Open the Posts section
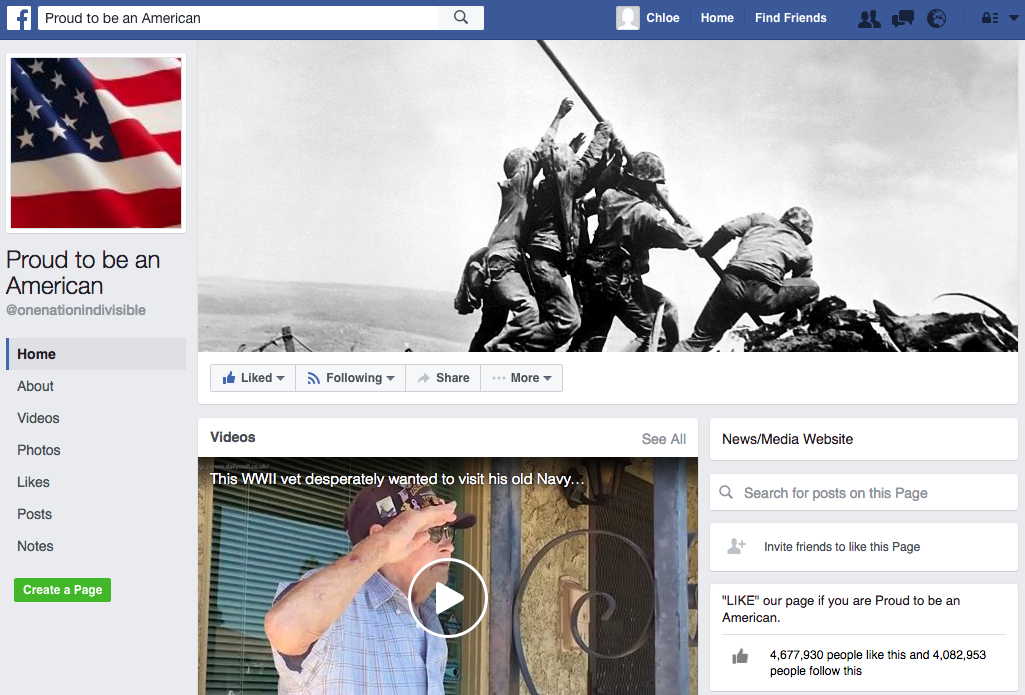 34,514
